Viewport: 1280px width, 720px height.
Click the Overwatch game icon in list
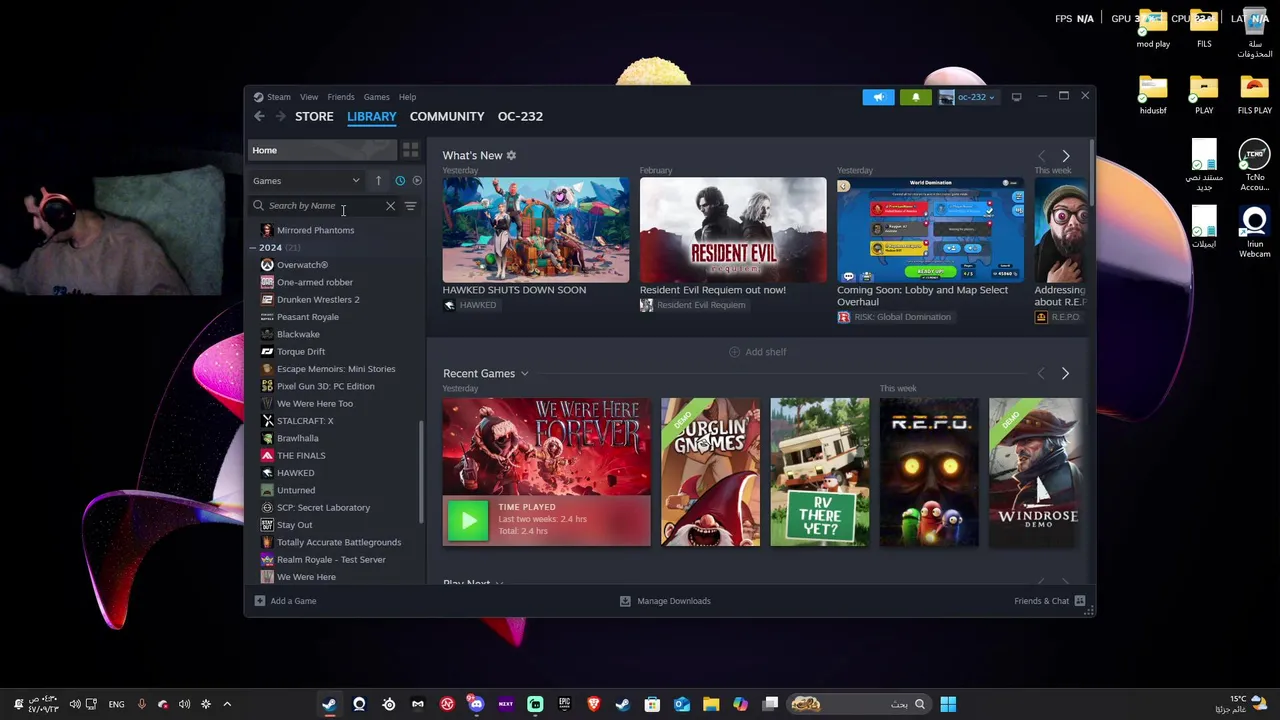tap(267, 265)
